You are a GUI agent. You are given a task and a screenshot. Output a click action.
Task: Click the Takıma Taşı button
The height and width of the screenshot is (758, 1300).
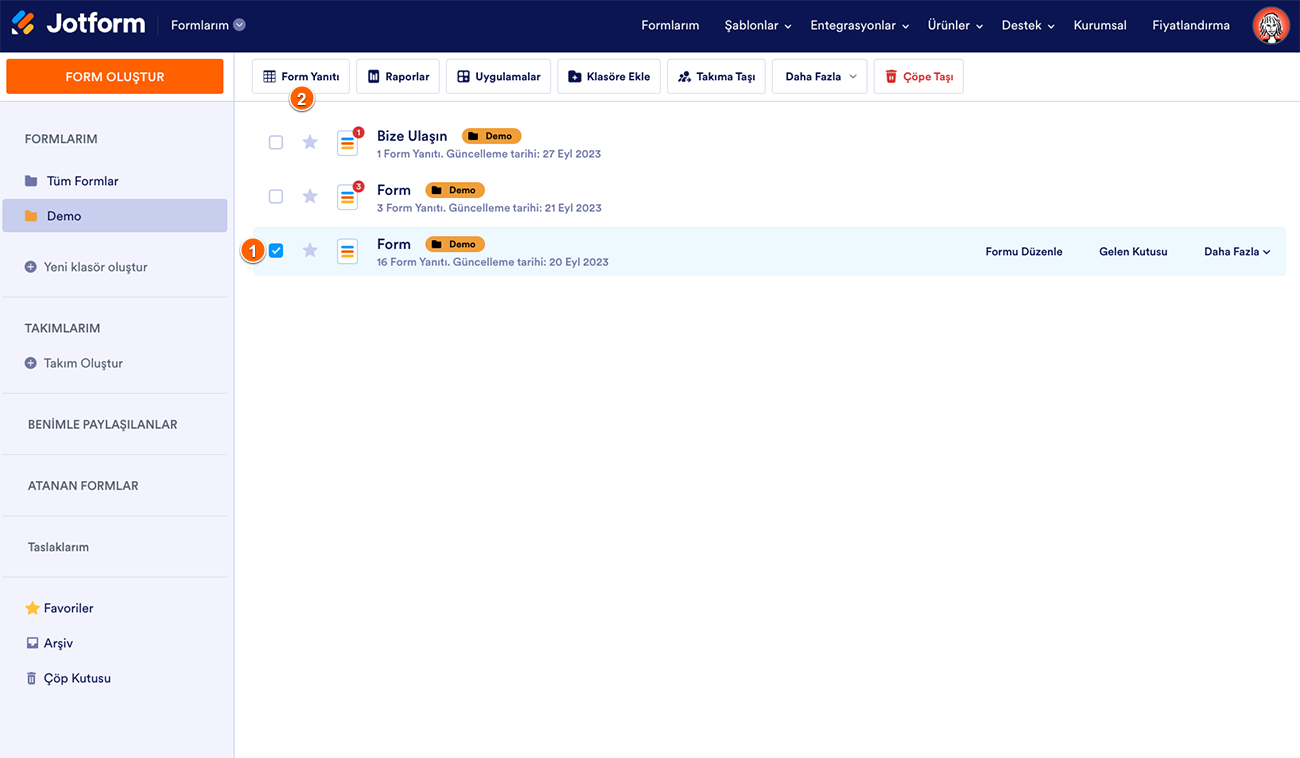point(717,77)
